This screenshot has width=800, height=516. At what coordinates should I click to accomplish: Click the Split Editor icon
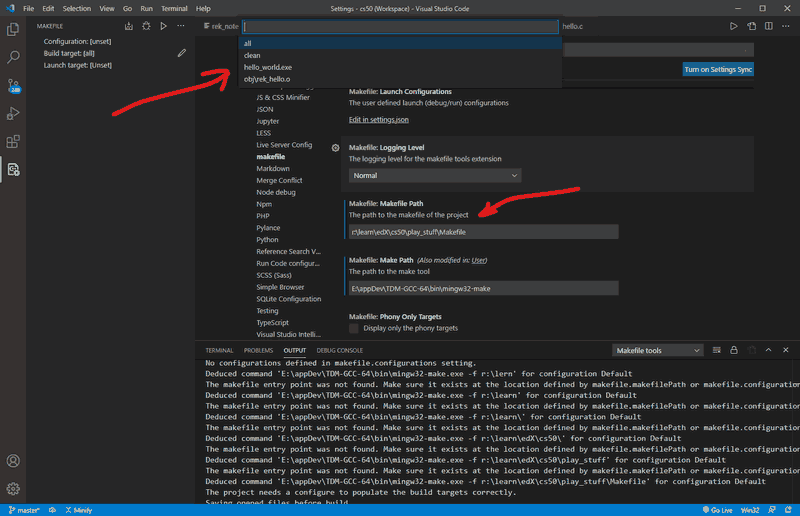768,26
